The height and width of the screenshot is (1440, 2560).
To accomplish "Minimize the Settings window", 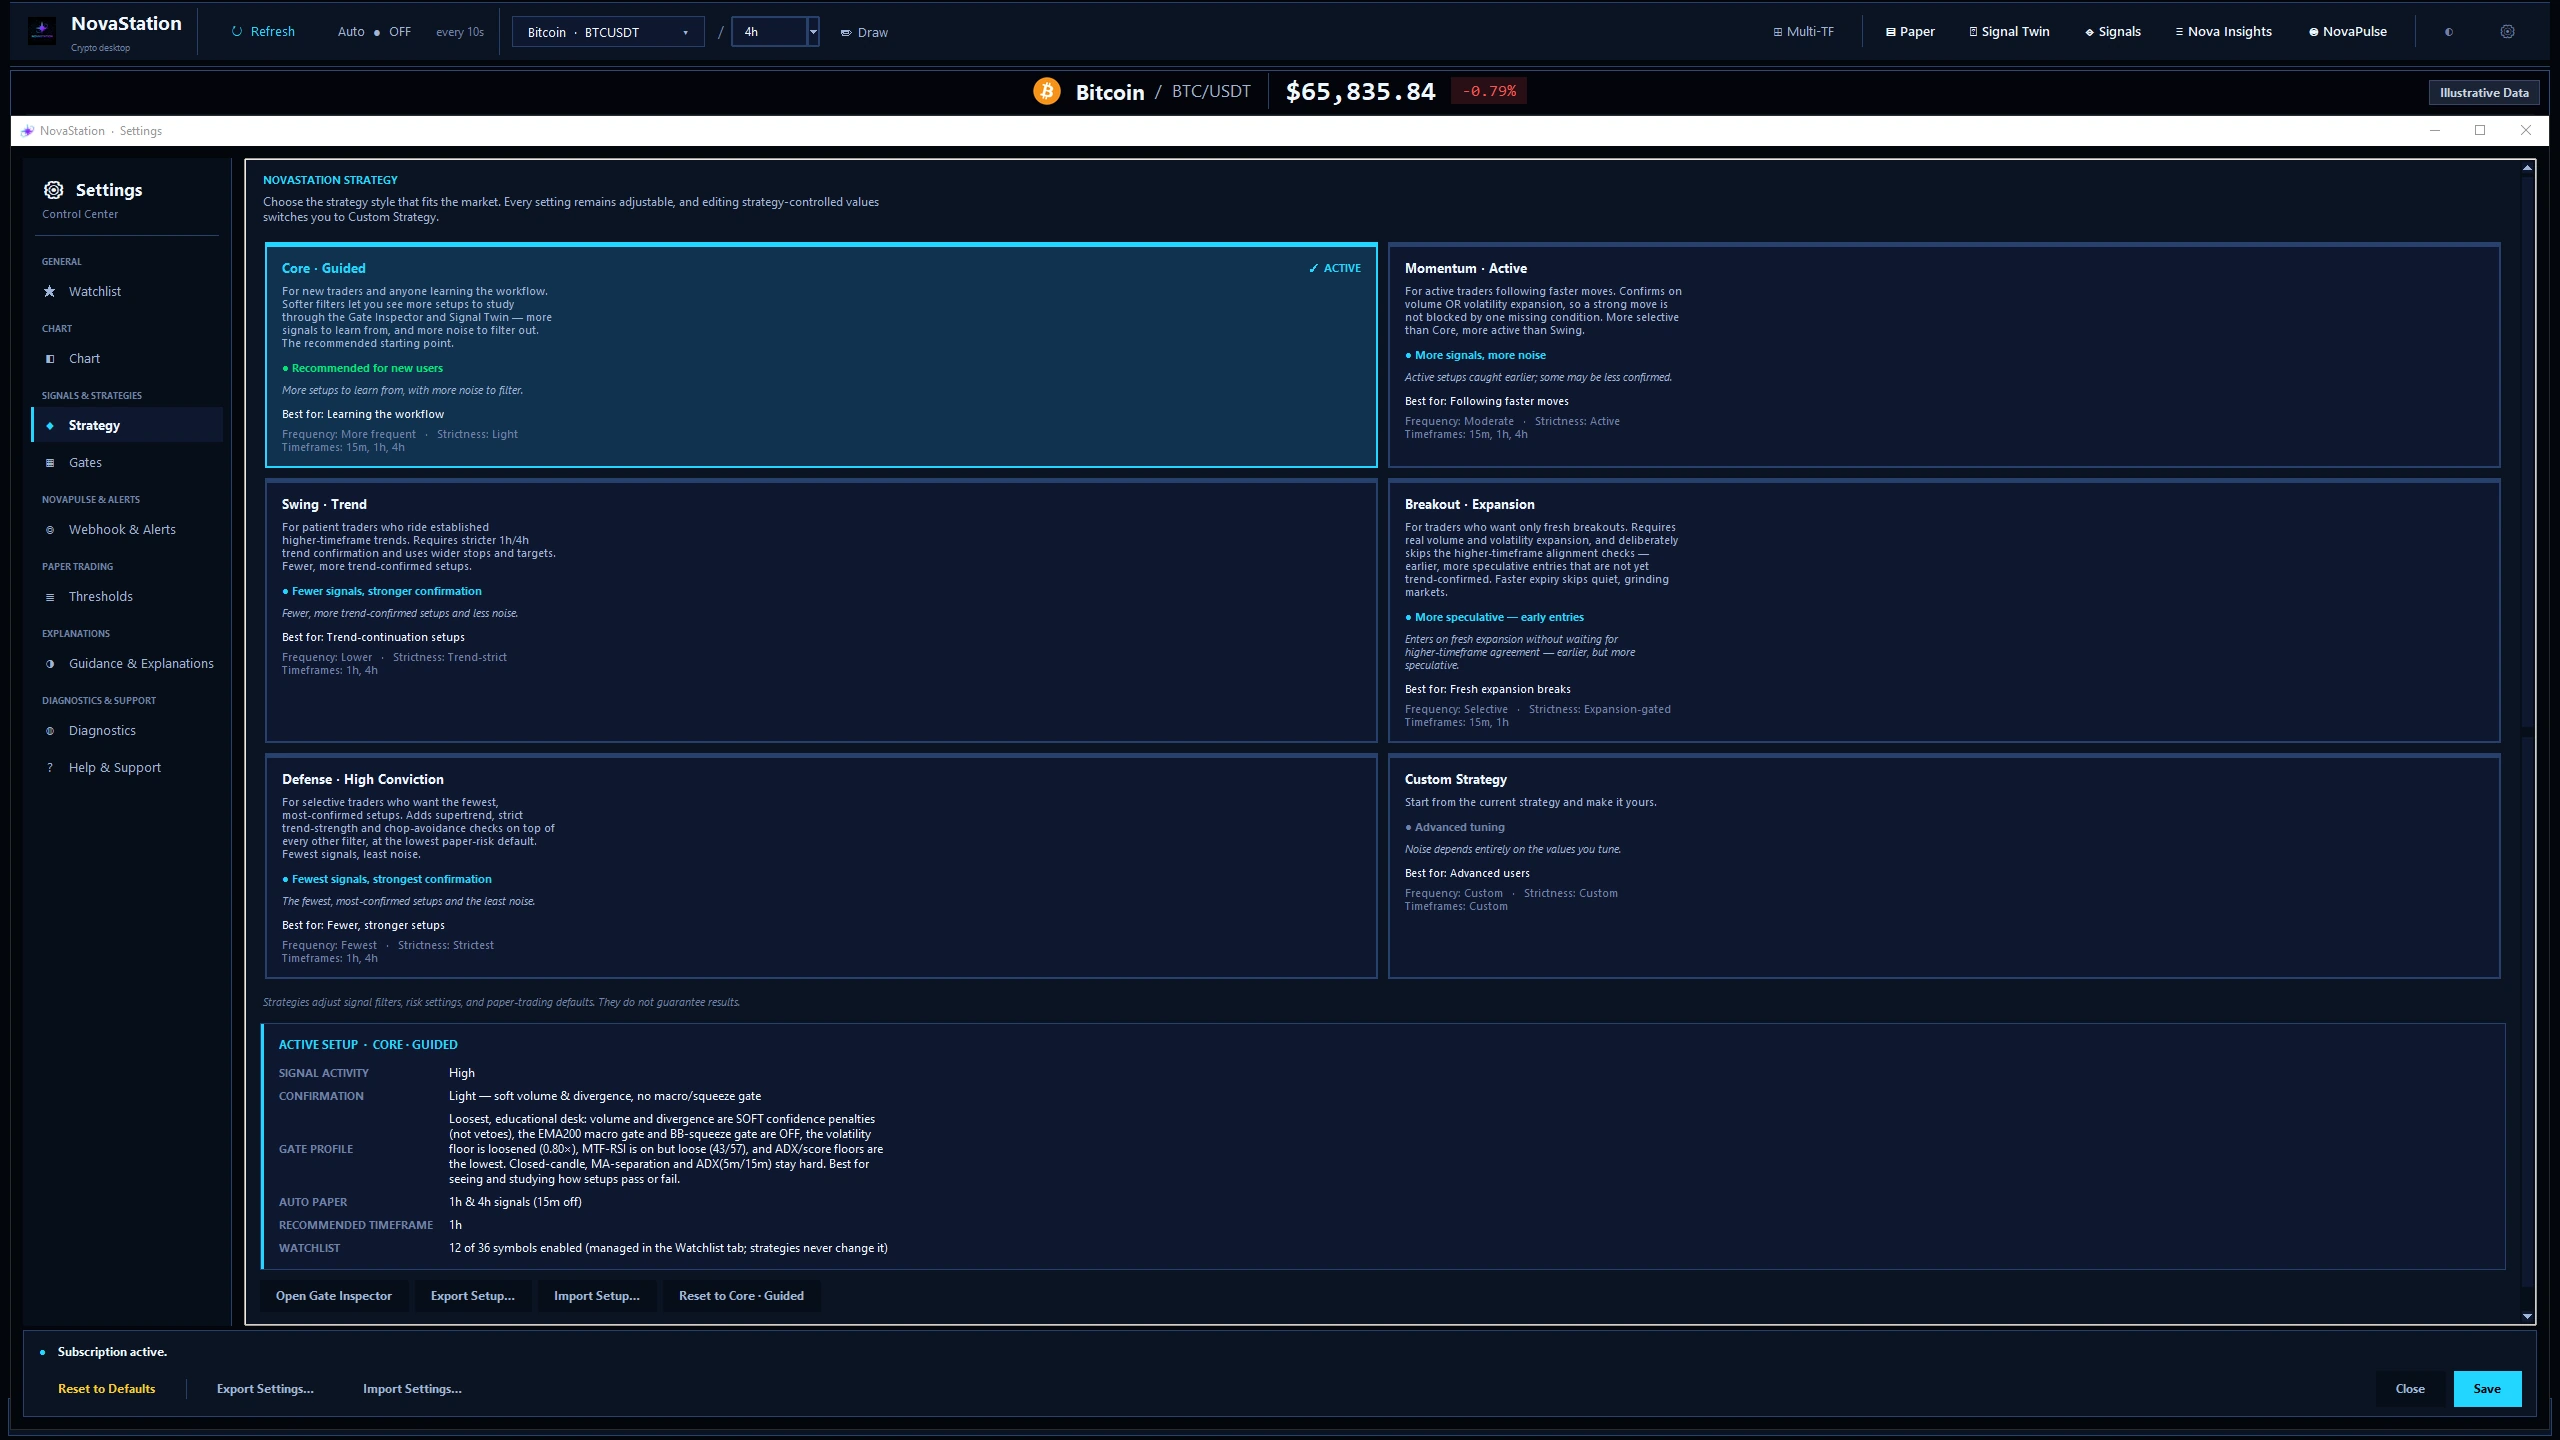I will pyautogui.click(x=2435, y=130).
